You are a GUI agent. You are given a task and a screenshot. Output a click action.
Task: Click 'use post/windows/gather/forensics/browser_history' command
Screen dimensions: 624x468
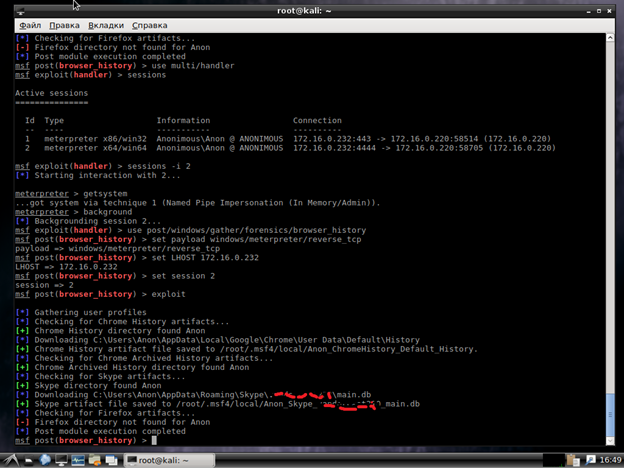(246, 230)
